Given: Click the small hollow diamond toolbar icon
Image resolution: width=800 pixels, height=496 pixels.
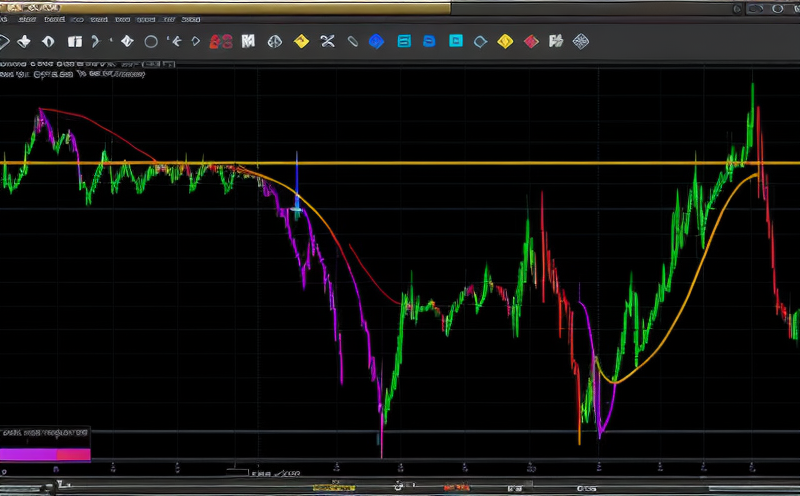Looking at the screenshot, I should [x=195, y=41].
